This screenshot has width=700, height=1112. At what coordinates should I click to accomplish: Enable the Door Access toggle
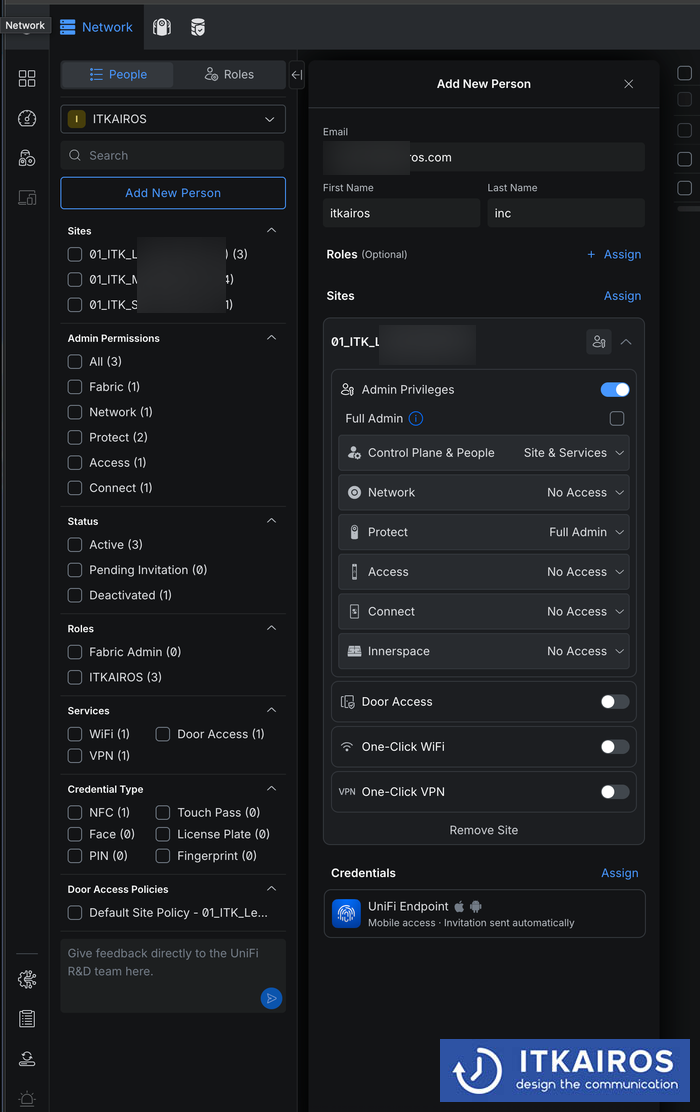[x=615, y=701]
